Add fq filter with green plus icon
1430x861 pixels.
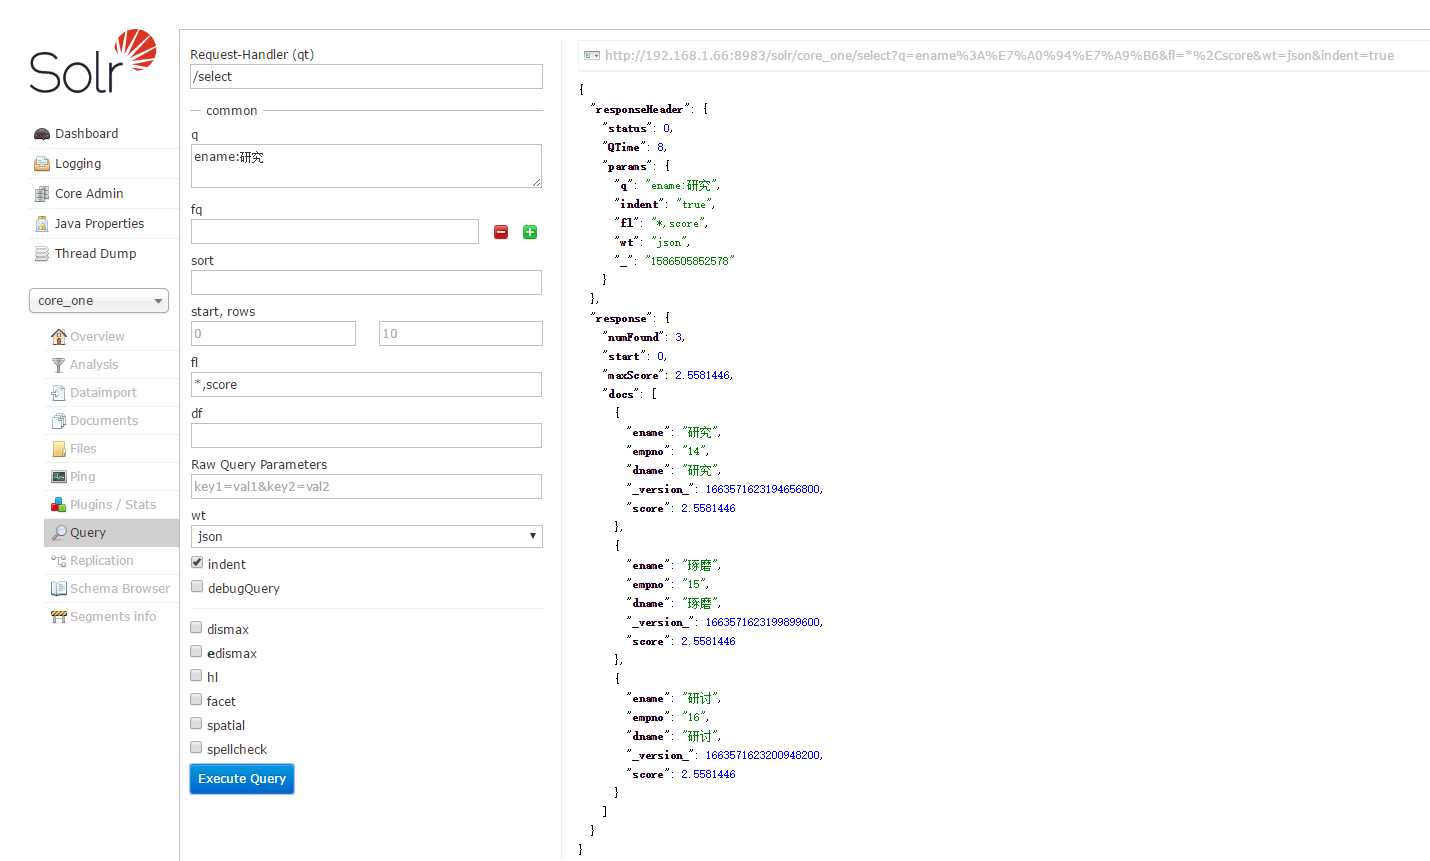(530, 232)
